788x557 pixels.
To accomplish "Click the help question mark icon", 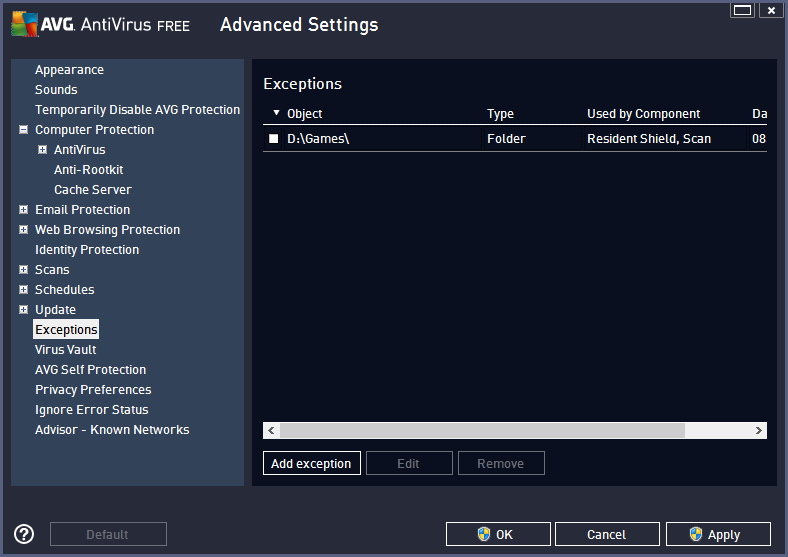I will click(24, 534).
